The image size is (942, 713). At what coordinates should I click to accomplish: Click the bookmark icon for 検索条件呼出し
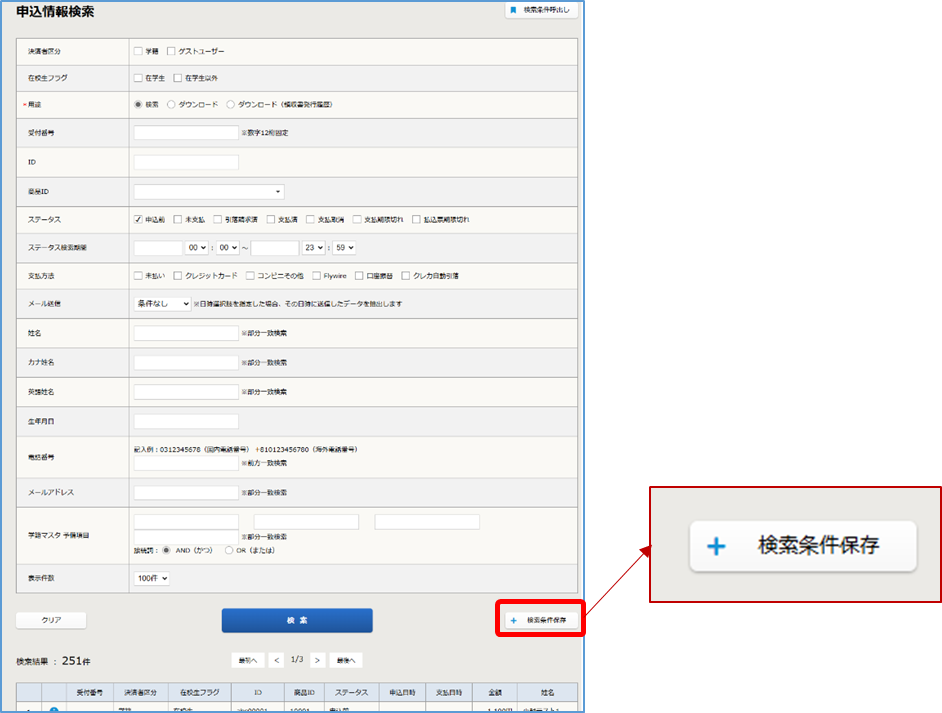point(513,10)
